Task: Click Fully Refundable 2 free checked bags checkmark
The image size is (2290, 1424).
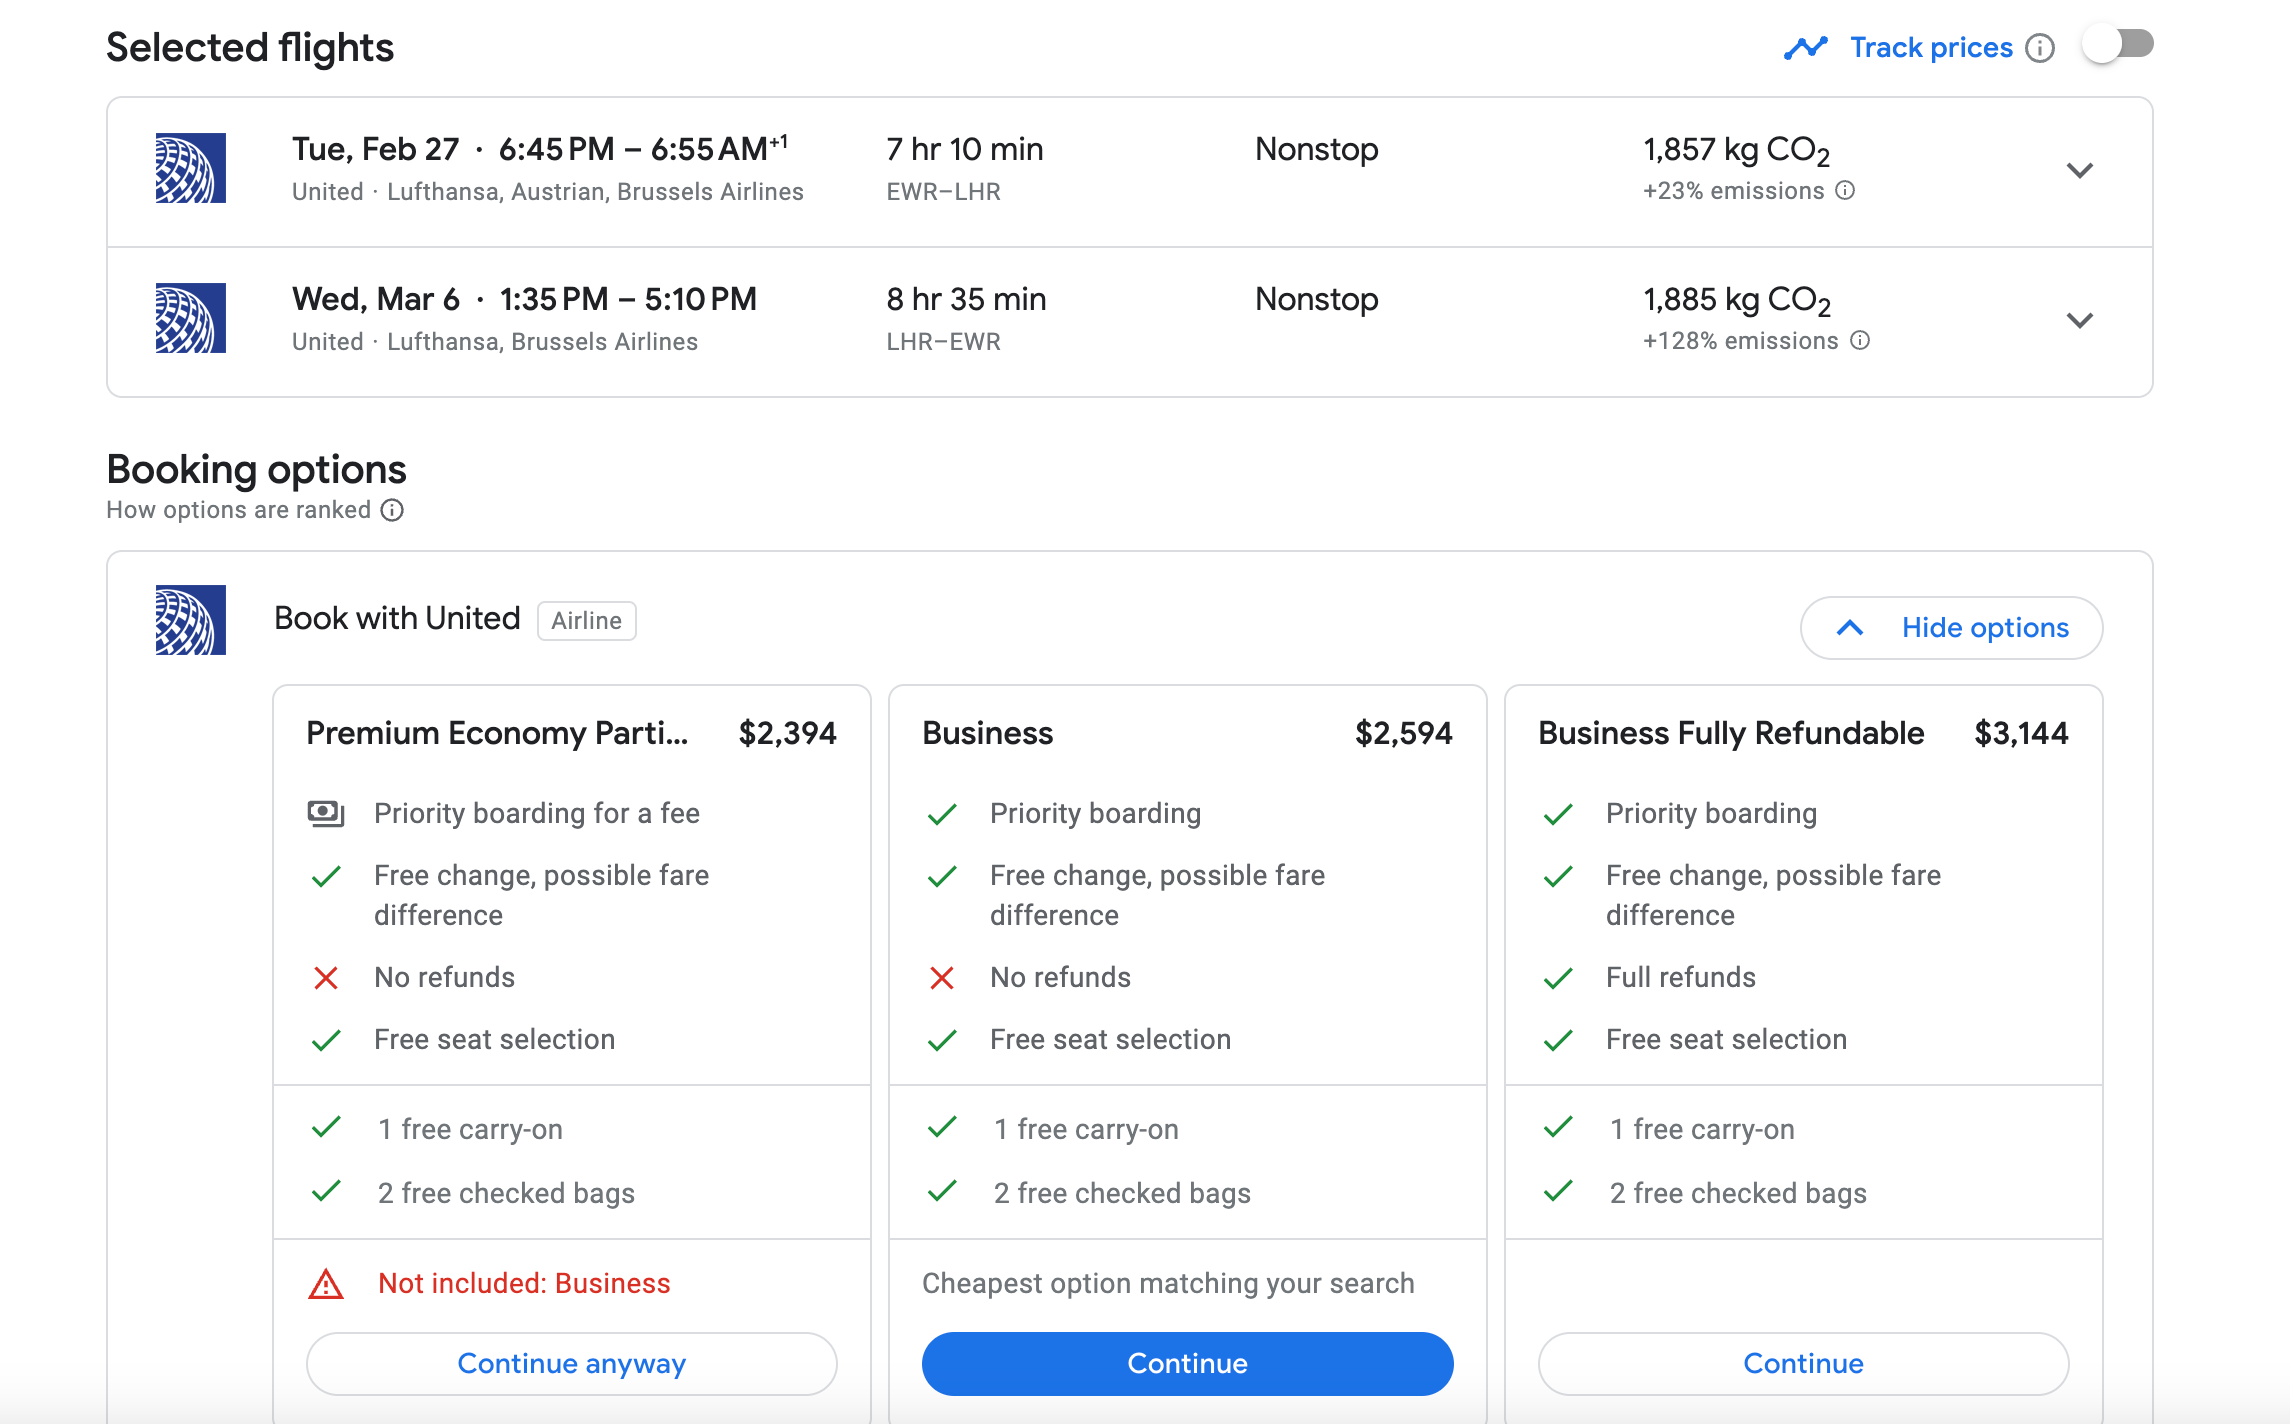Action: pyautogui.click(x=1558, y=1191)
